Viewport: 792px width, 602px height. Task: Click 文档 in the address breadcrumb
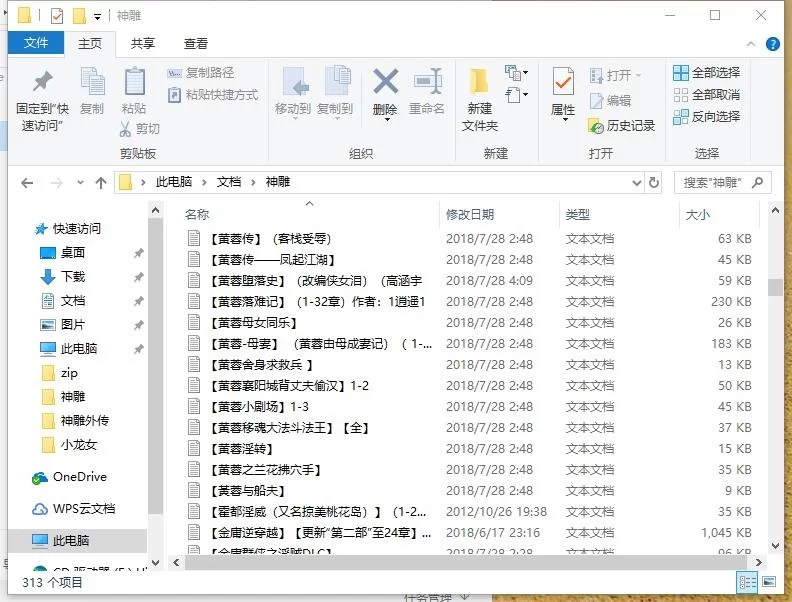point(229,182)
